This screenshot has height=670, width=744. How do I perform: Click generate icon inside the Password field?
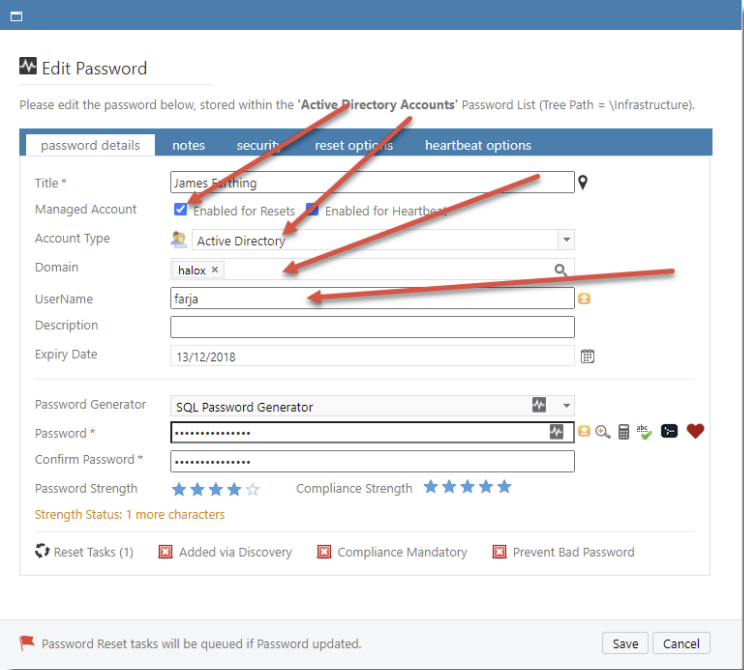[556, 432]
